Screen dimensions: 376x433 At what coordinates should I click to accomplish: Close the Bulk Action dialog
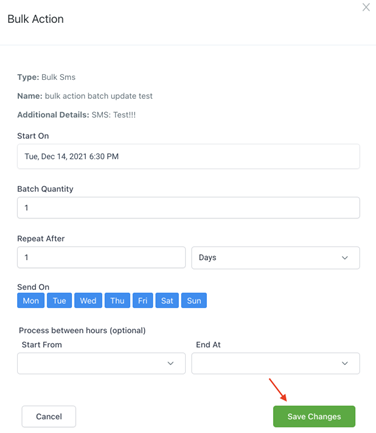pos(366,7)
